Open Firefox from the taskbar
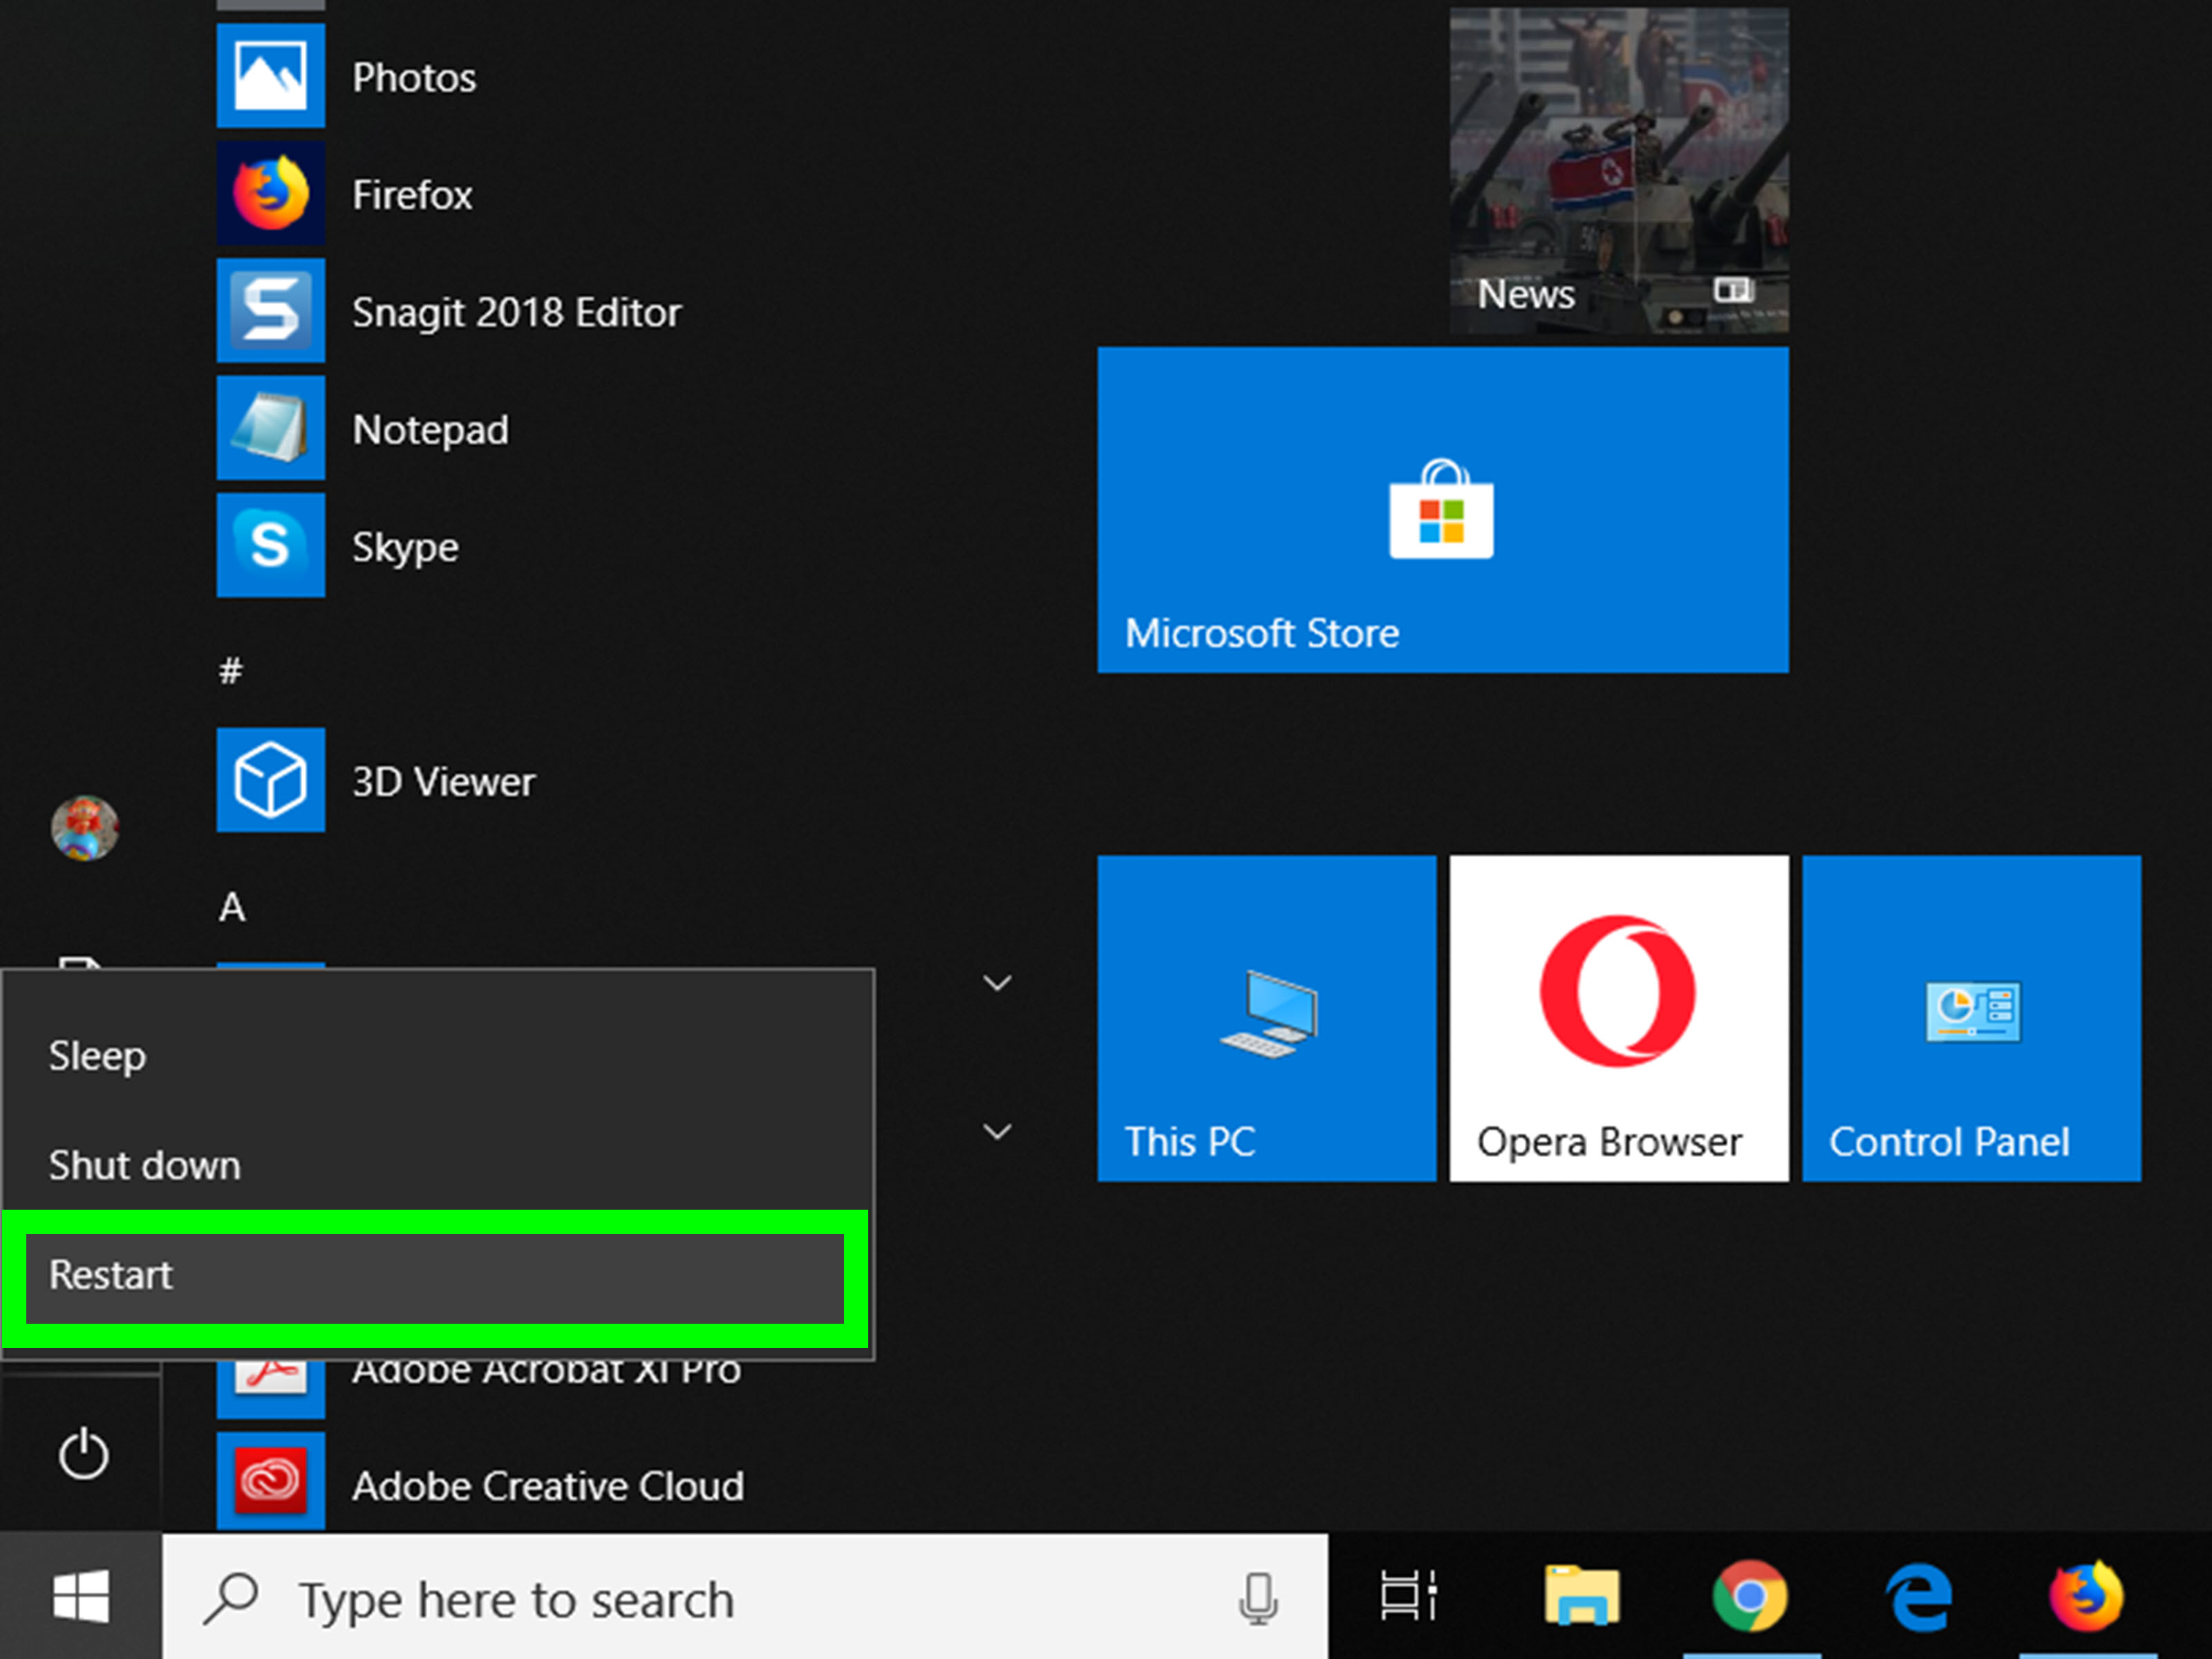Viewport: 2212px width, 1659px height. point(2087,1595)
